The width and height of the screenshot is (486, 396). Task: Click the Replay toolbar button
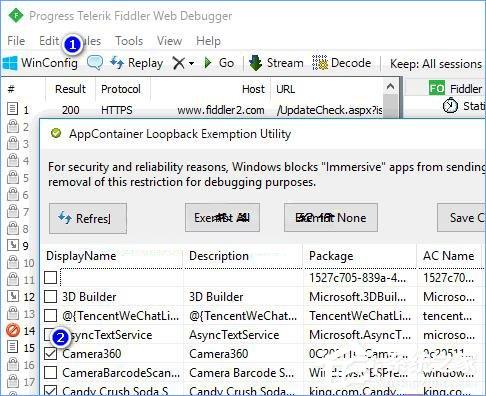pyautogui.click(x=137, y=63)
